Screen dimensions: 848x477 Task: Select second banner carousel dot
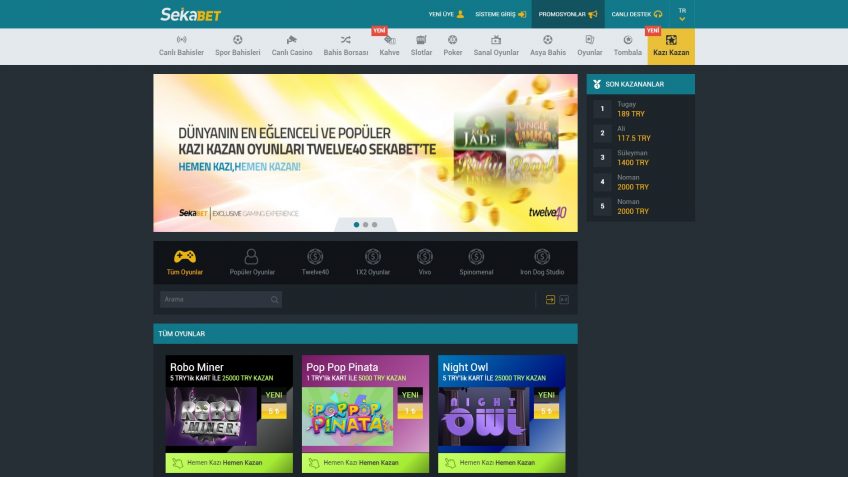tap(366, 224)
